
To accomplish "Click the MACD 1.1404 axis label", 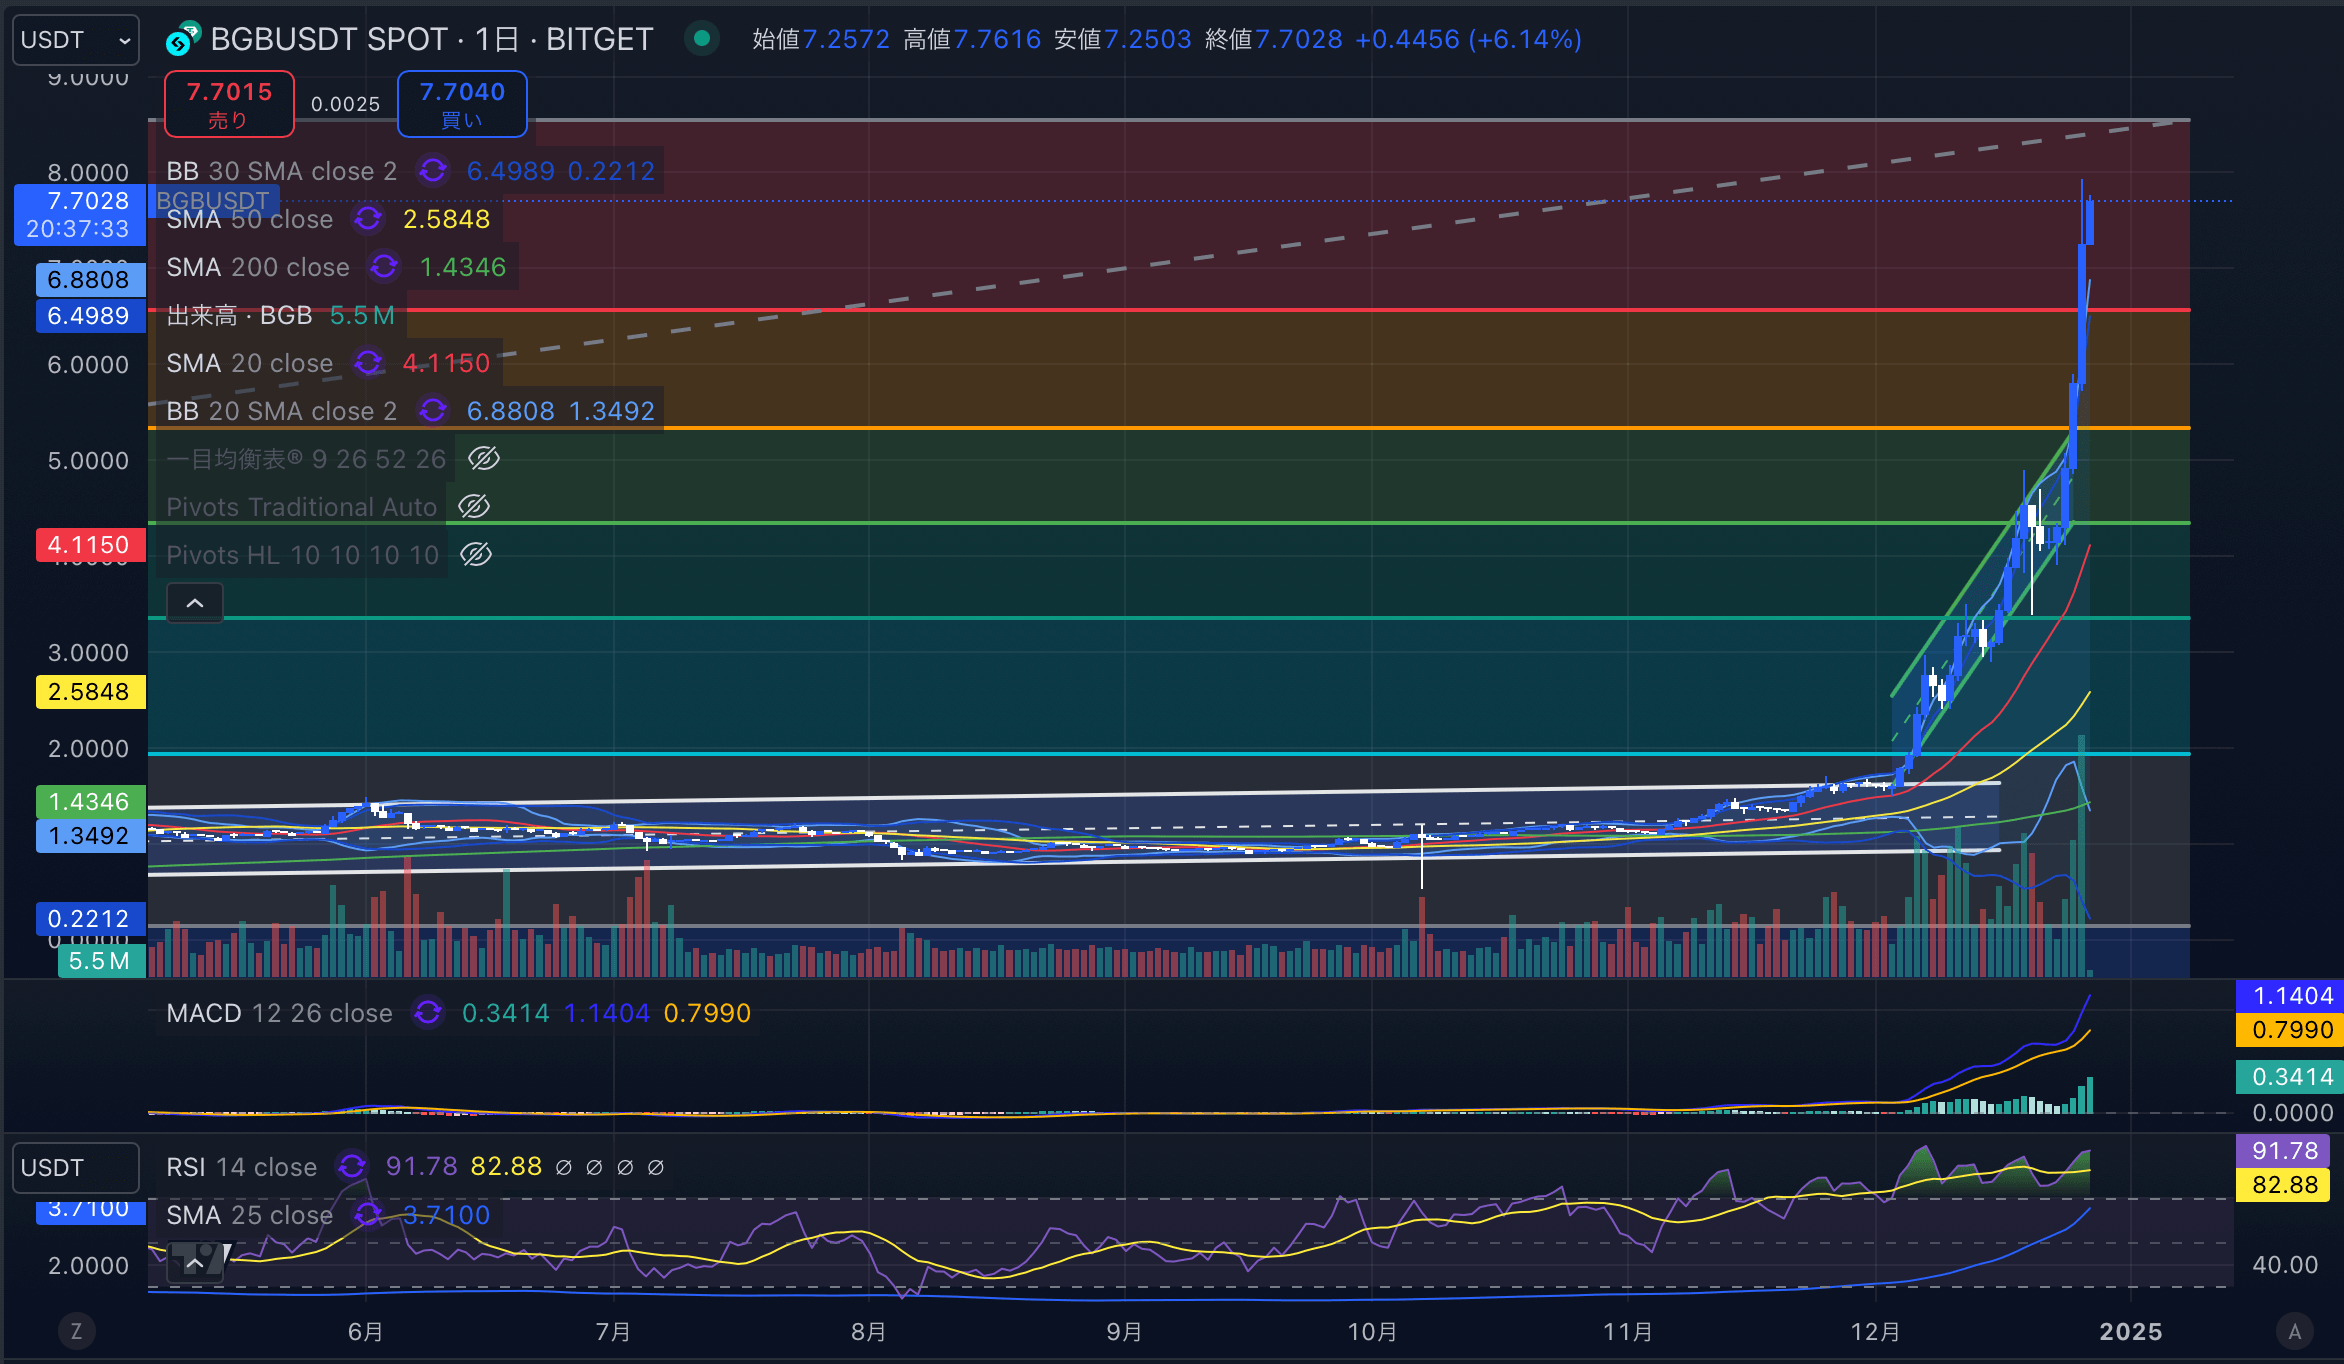I will tap(2290, 996).
